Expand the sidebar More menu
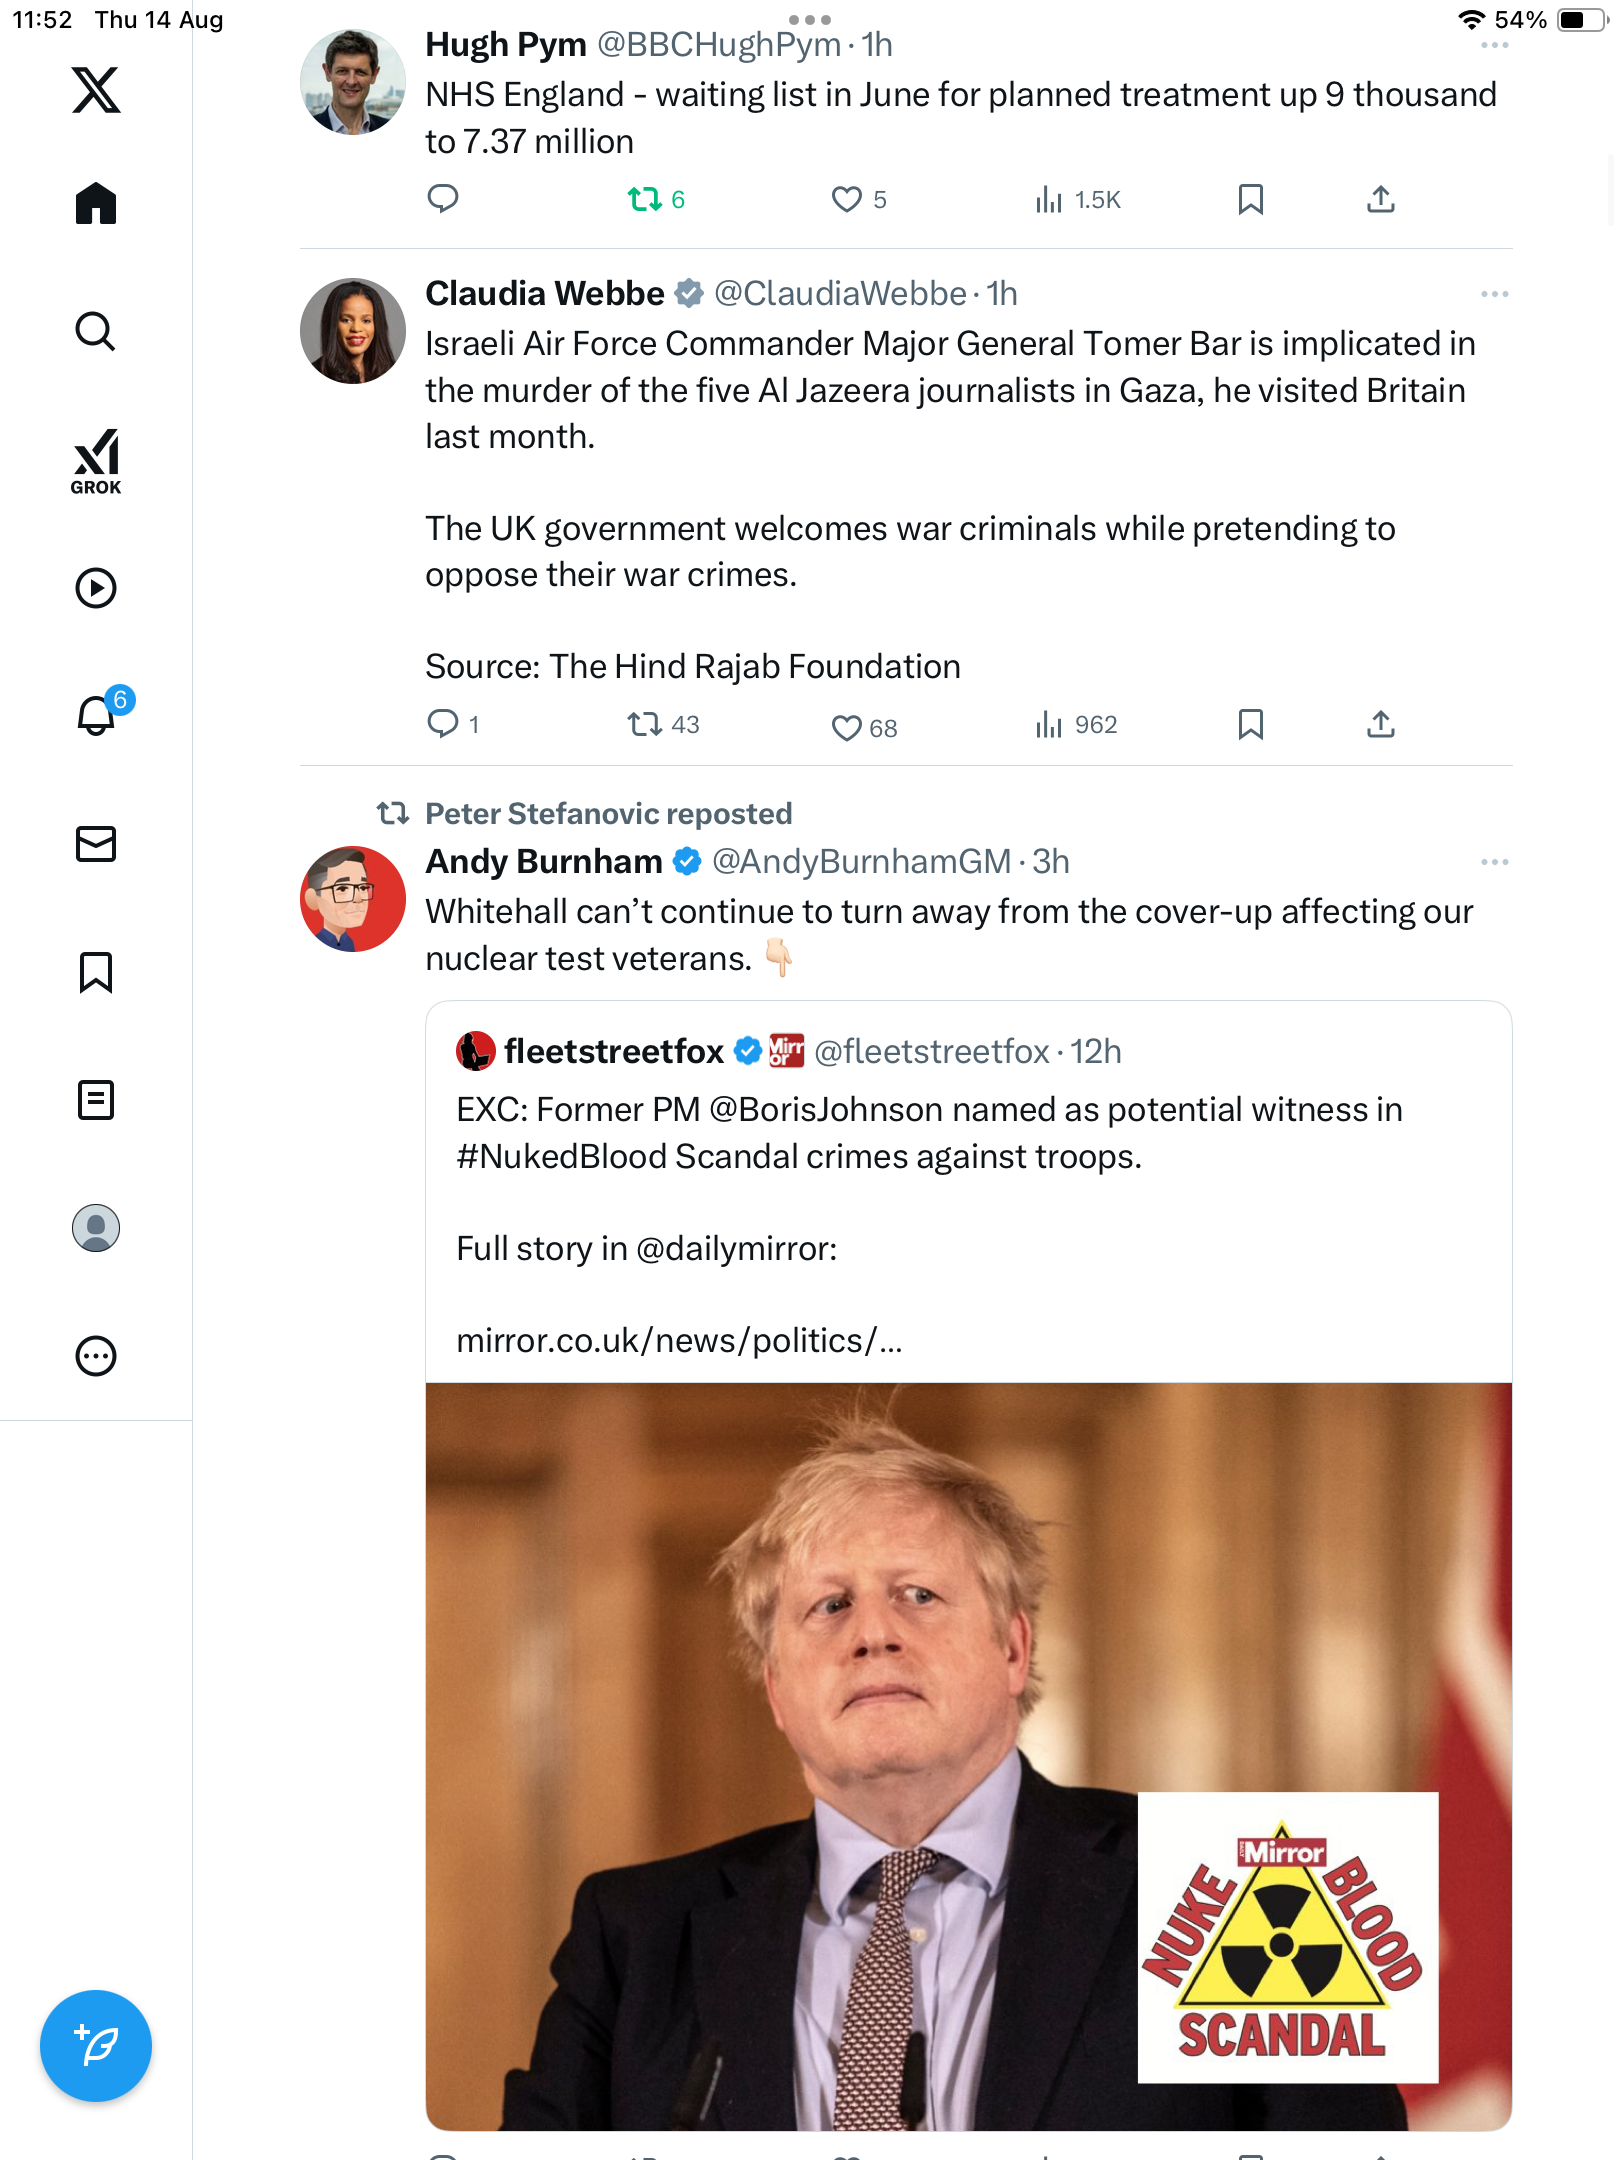This screenshot has height=2160, width=1620. (96, 1356)
